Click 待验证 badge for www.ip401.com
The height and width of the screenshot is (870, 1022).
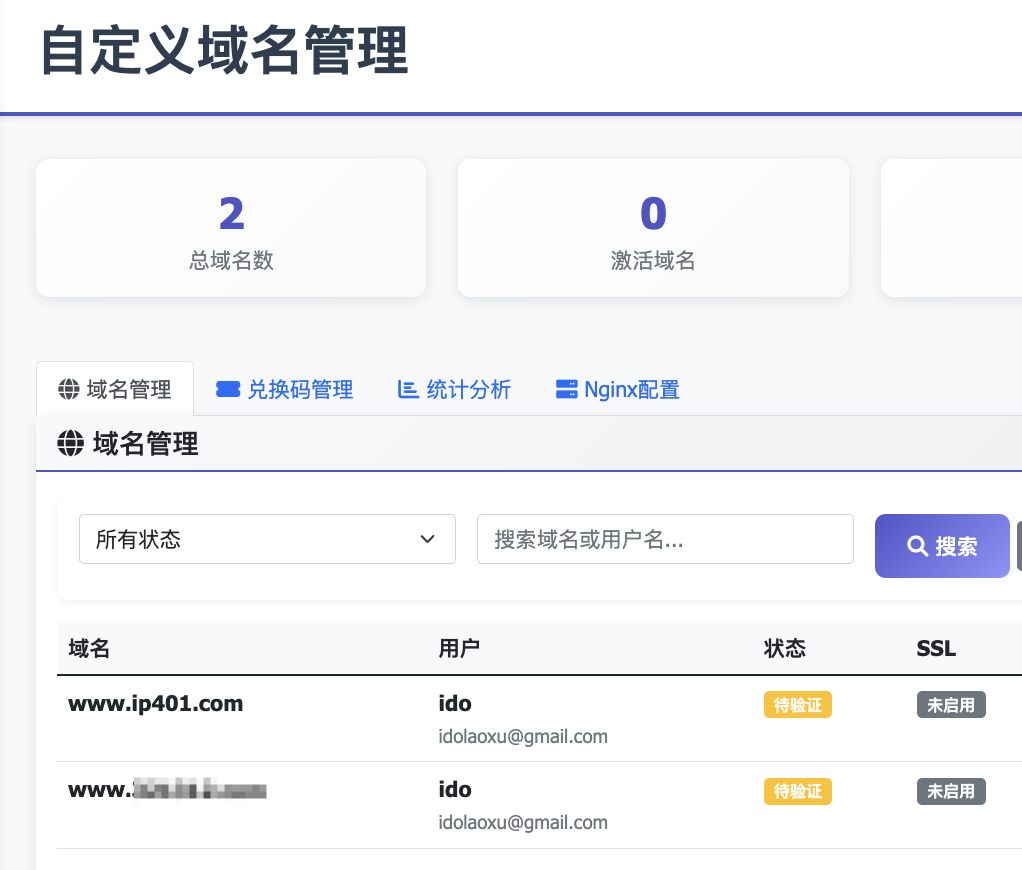tap(798, 705)
